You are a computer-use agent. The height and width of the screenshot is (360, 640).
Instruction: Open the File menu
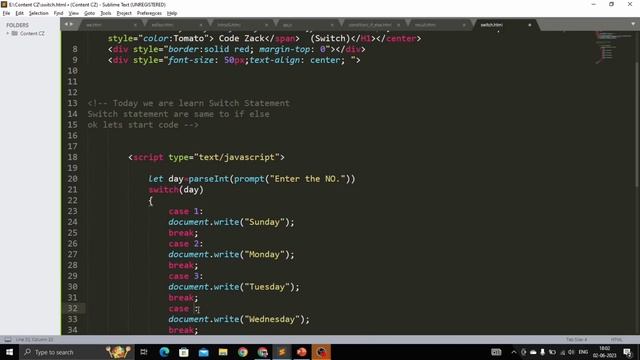(x=6, y=13)
